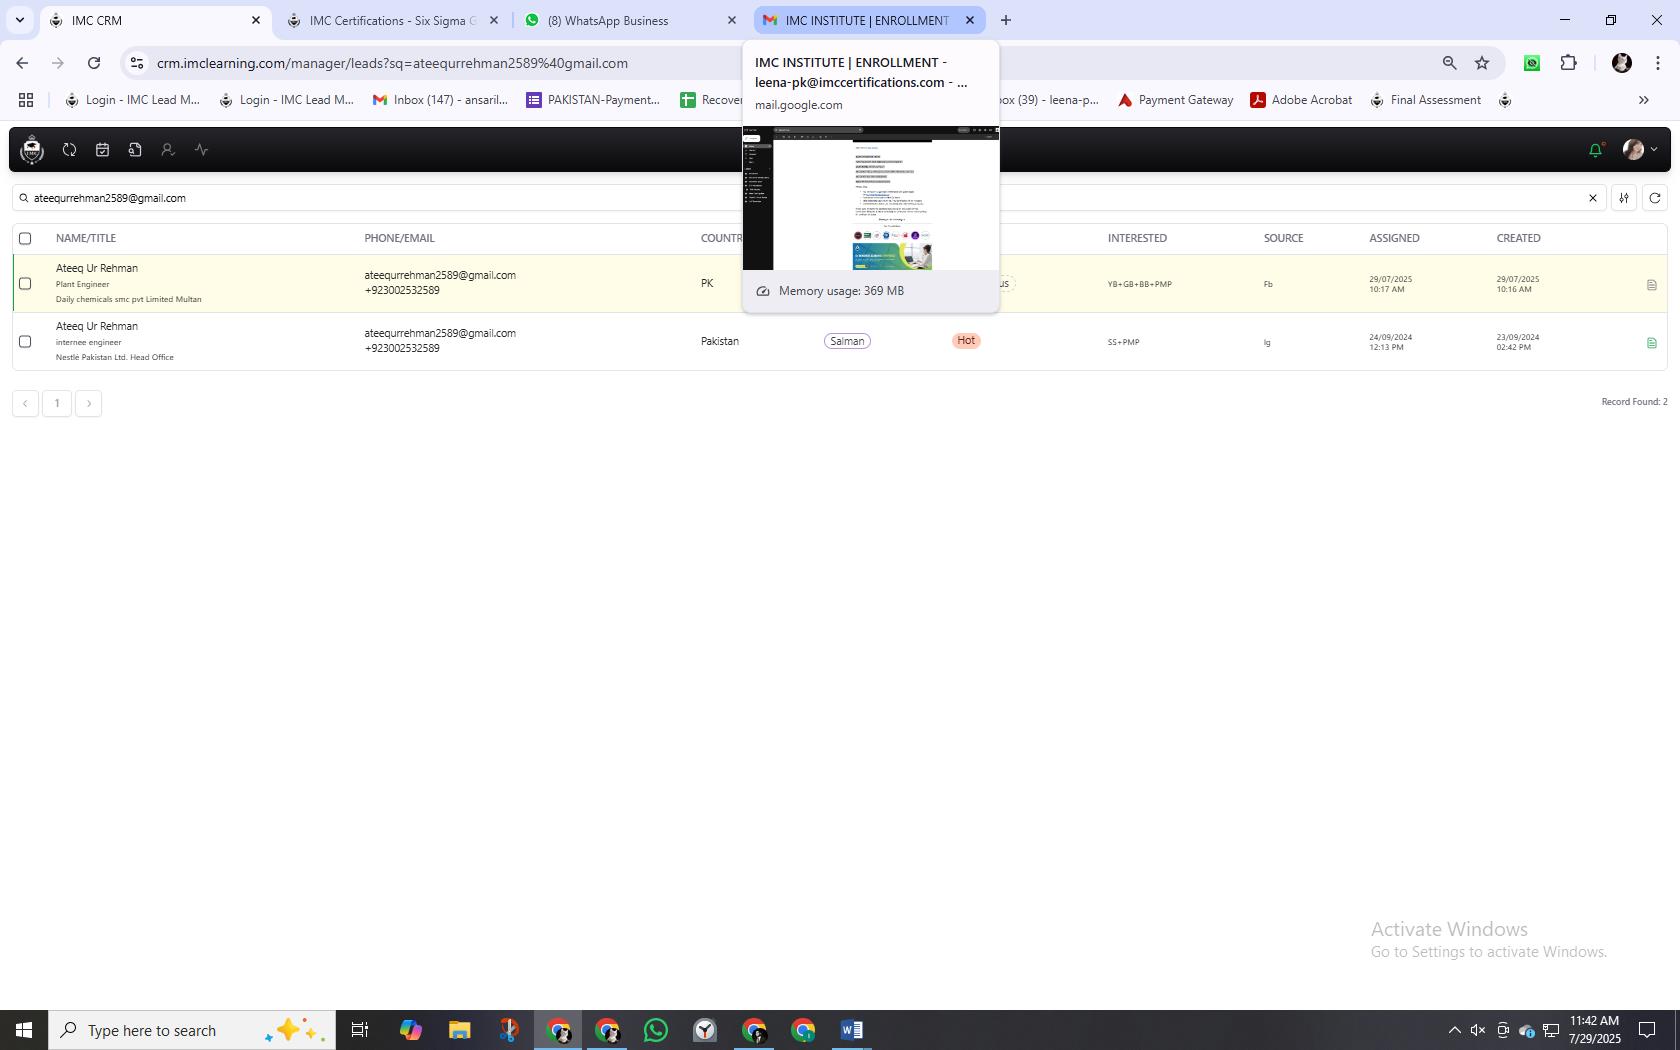Click the address bar URL
1680x1050 pixels.
(x=392, y=63)
